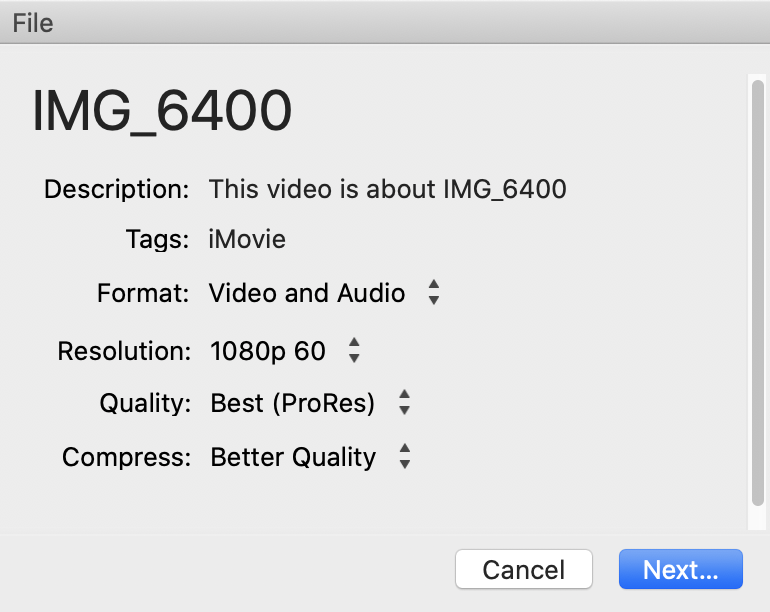Click the Next... button

click(x=680, y=570)
